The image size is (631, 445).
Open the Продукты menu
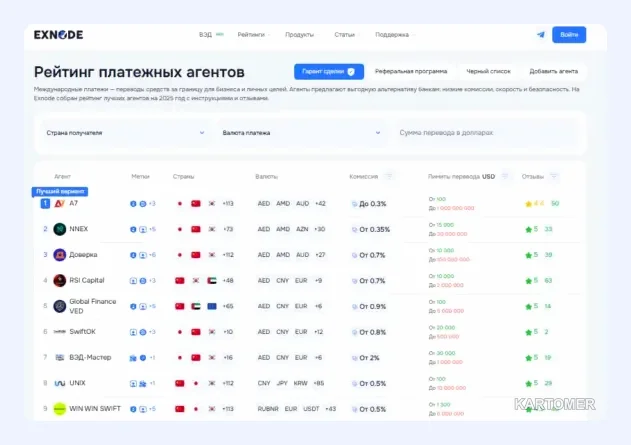tap(299, 35)
